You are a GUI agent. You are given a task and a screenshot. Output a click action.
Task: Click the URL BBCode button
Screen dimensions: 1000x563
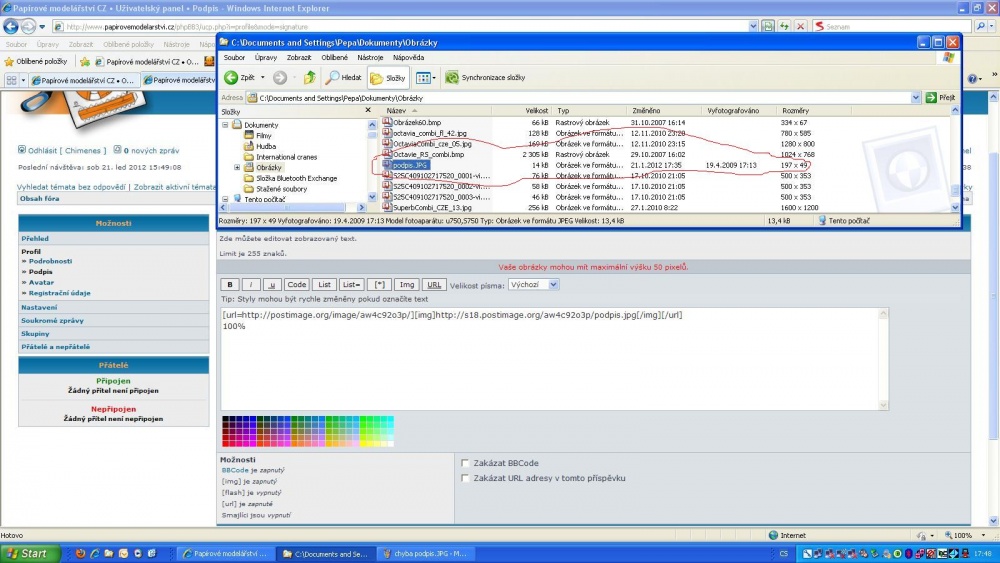click(434, 284)
